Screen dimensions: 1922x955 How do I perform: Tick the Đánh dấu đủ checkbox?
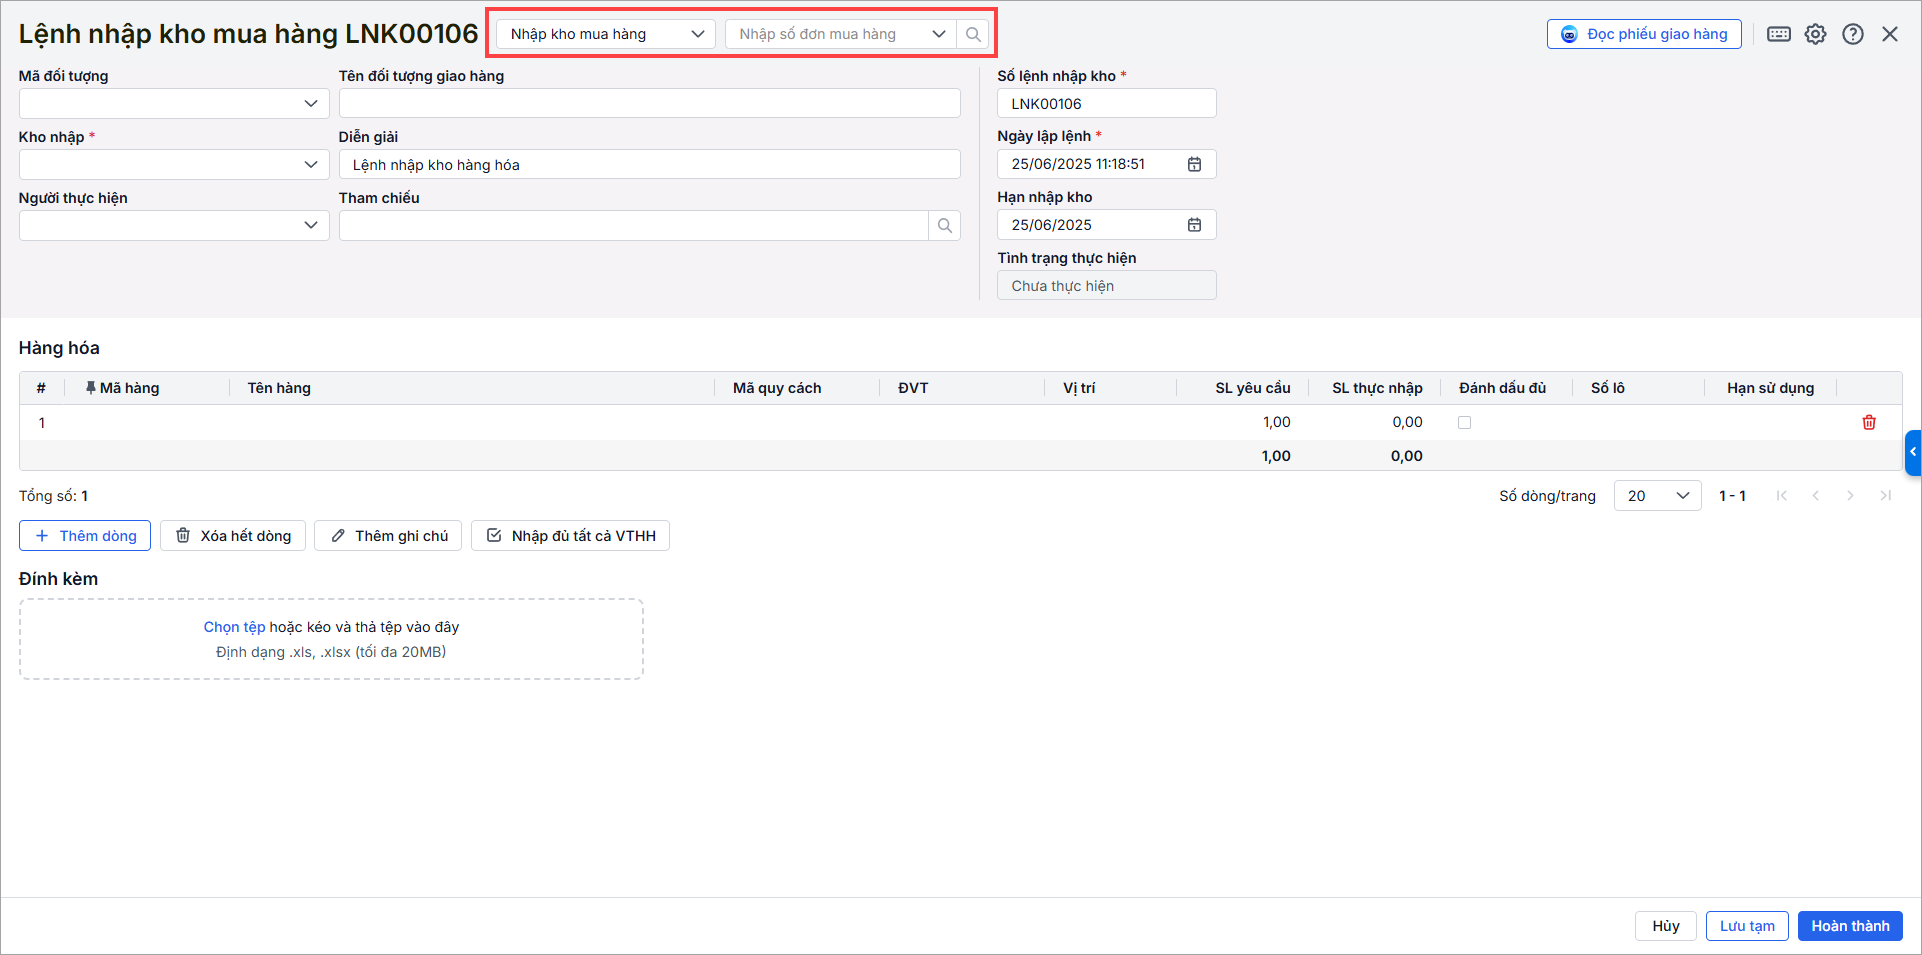(1464, 423)
